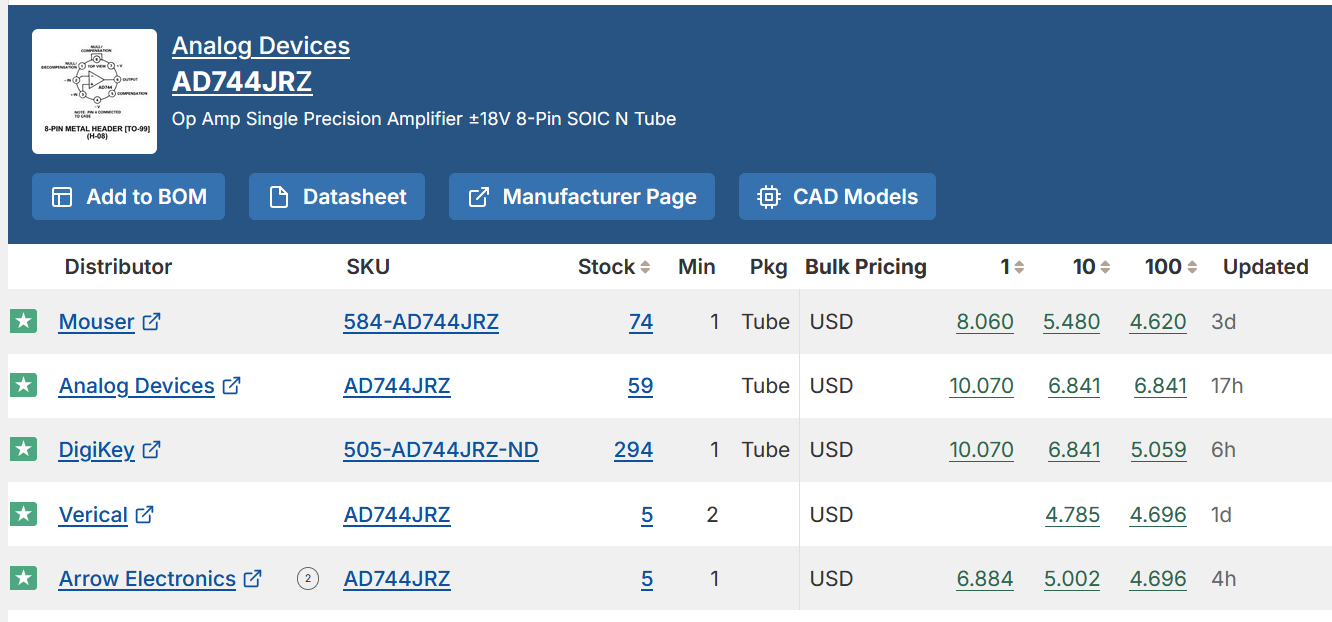Click the green star icon beside Verical
Screen dimensions: 1332x622
[x=24, y=514]
